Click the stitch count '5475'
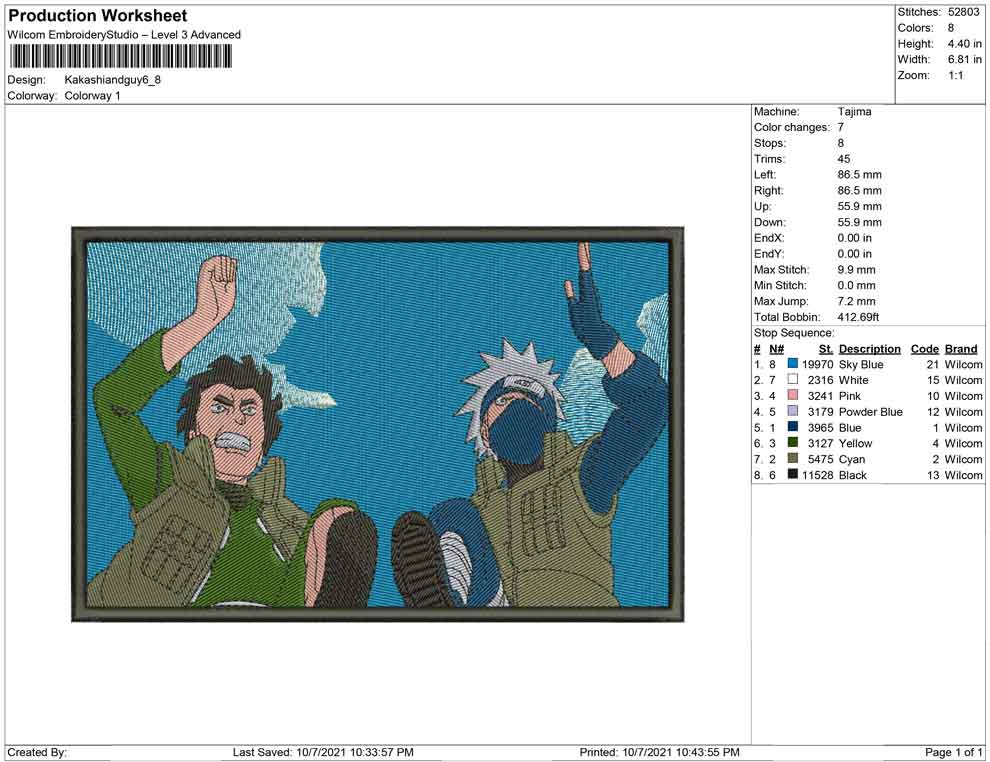The width and height of the screenshot is (990, 762). click(x=820, y=459)
